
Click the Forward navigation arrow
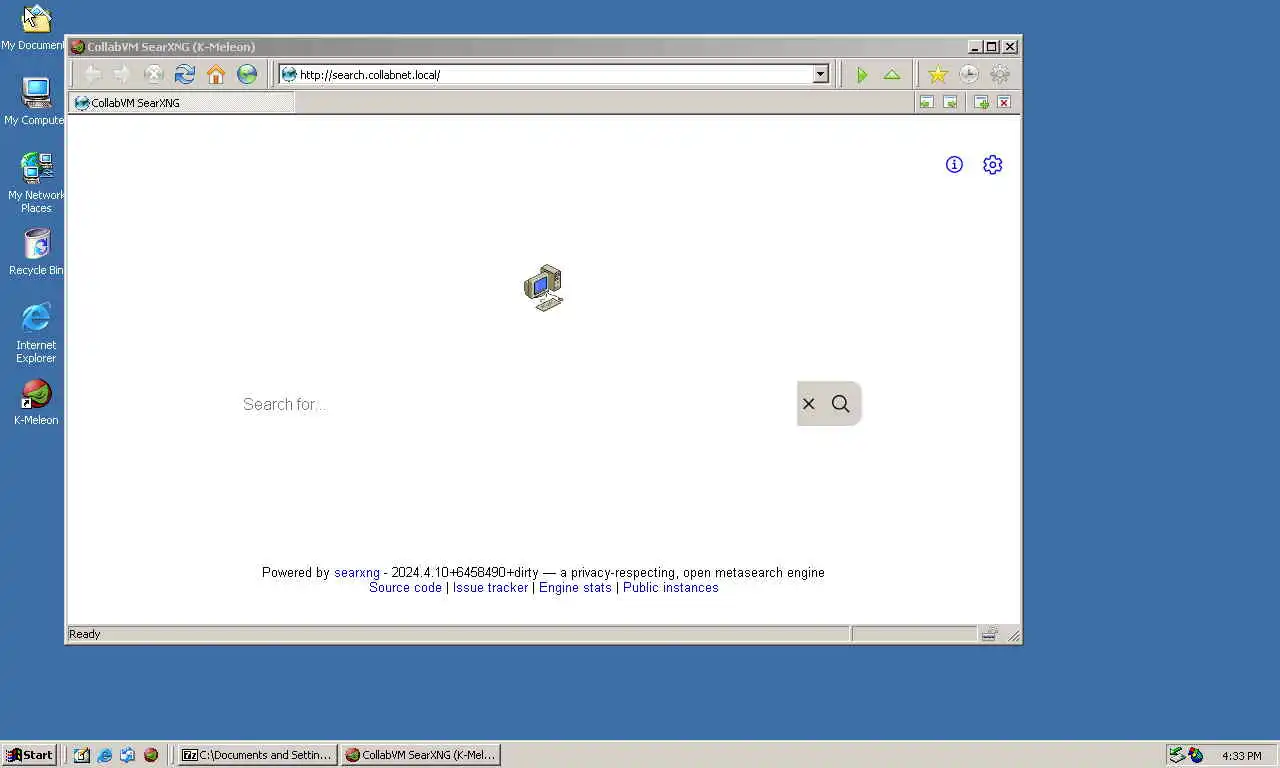pyautogui.click(x=122, y=74)
